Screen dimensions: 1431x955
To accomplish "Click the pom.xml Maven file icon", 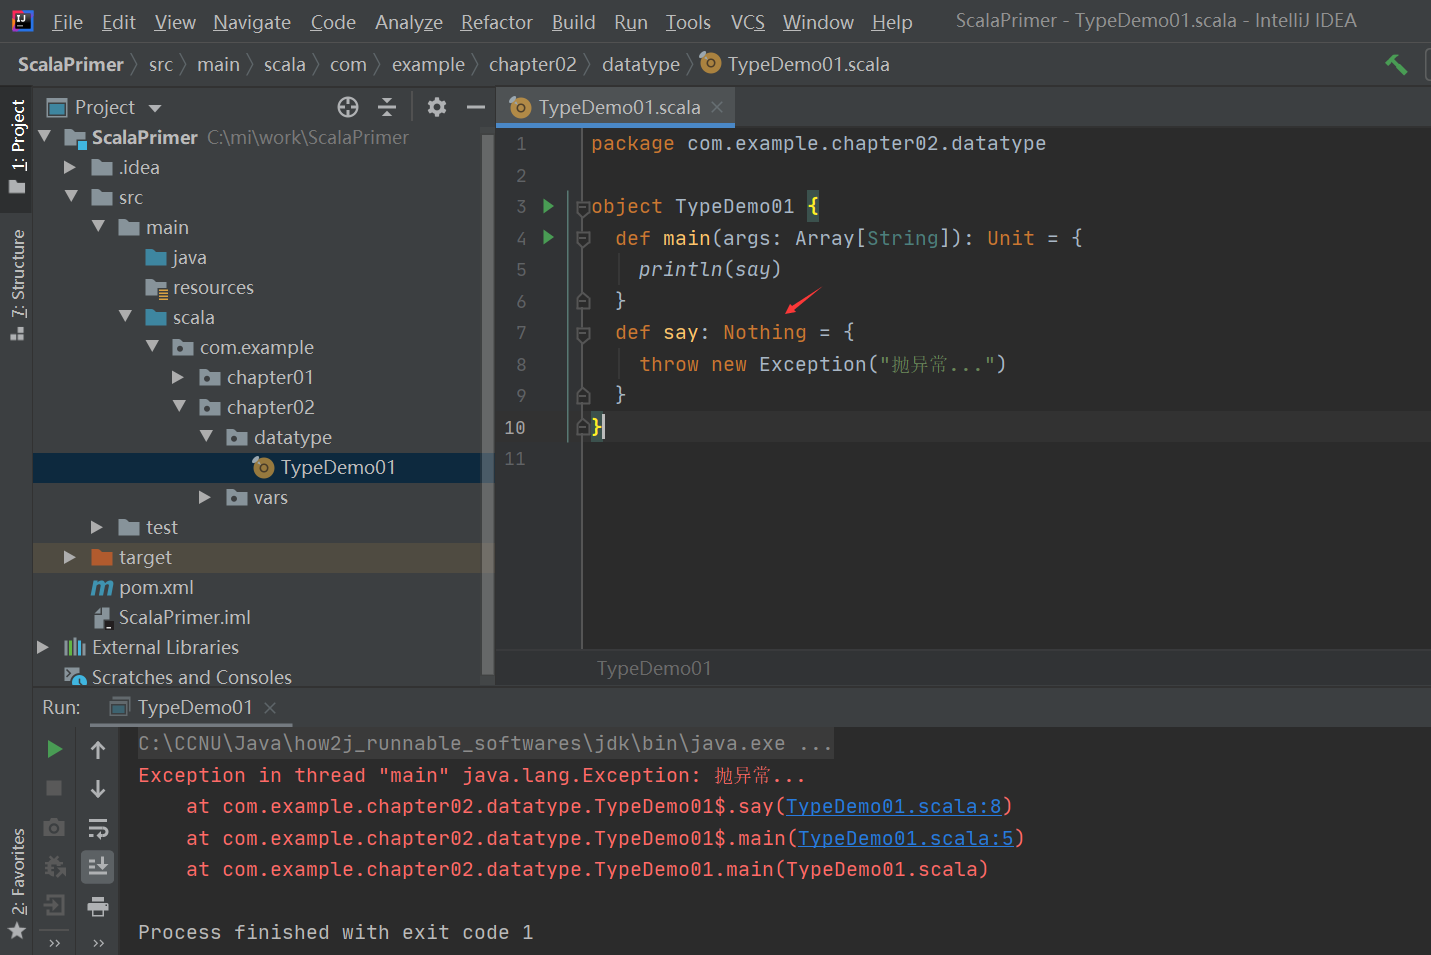I will click(x=102, y=588).
